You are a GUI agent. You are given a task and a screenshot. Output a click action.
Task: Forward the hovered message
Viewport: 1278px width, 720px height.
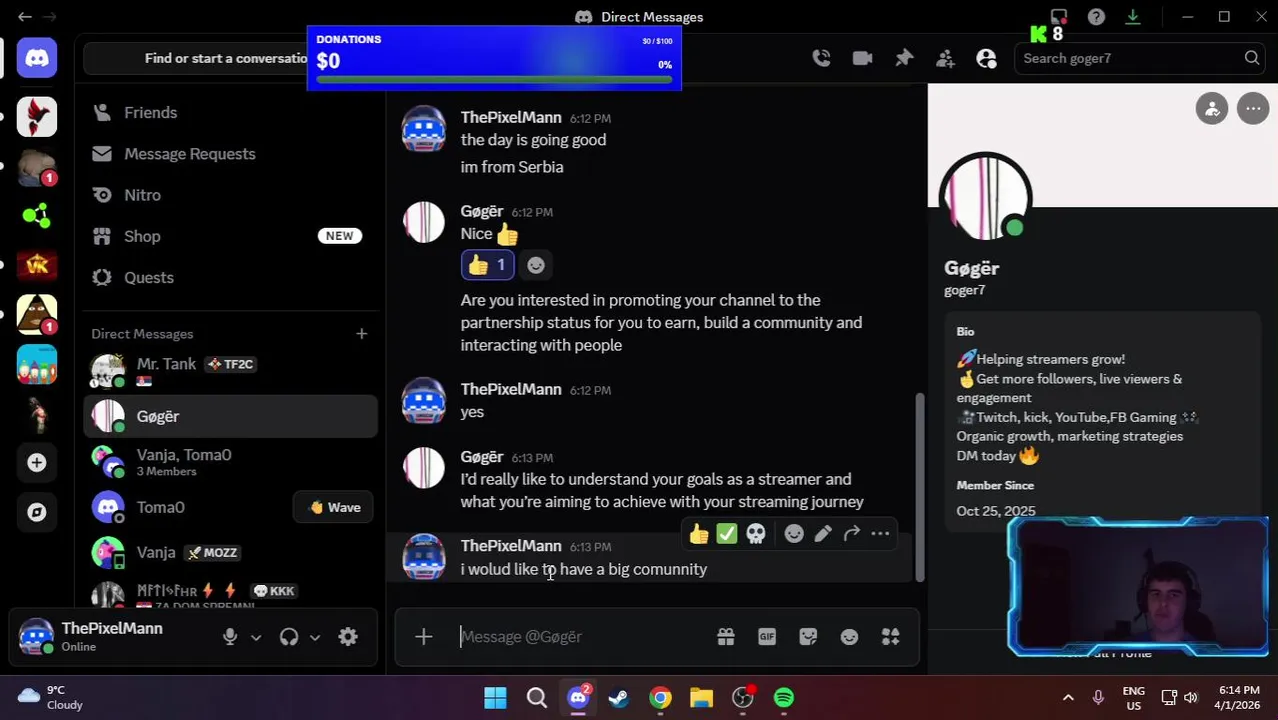click(x=852, y=535)
